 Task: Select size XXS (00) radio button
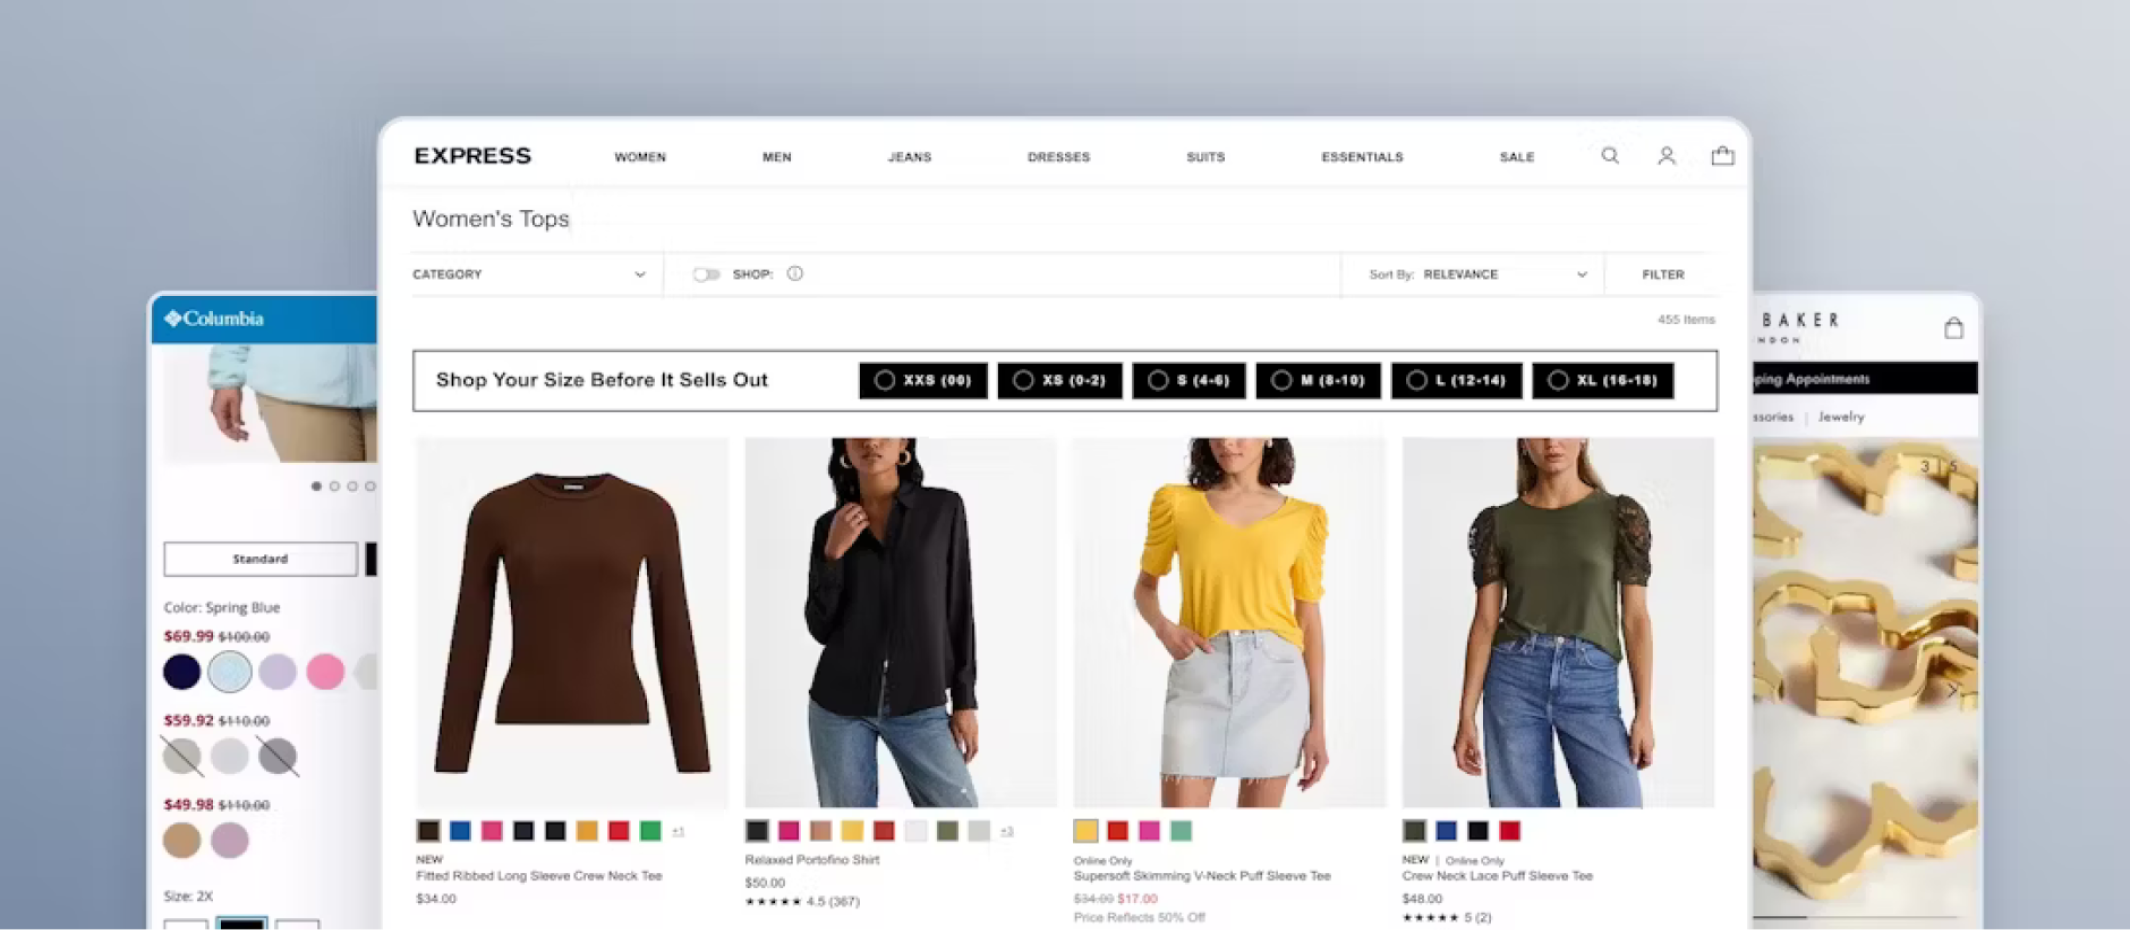click(x=885, y=380)
